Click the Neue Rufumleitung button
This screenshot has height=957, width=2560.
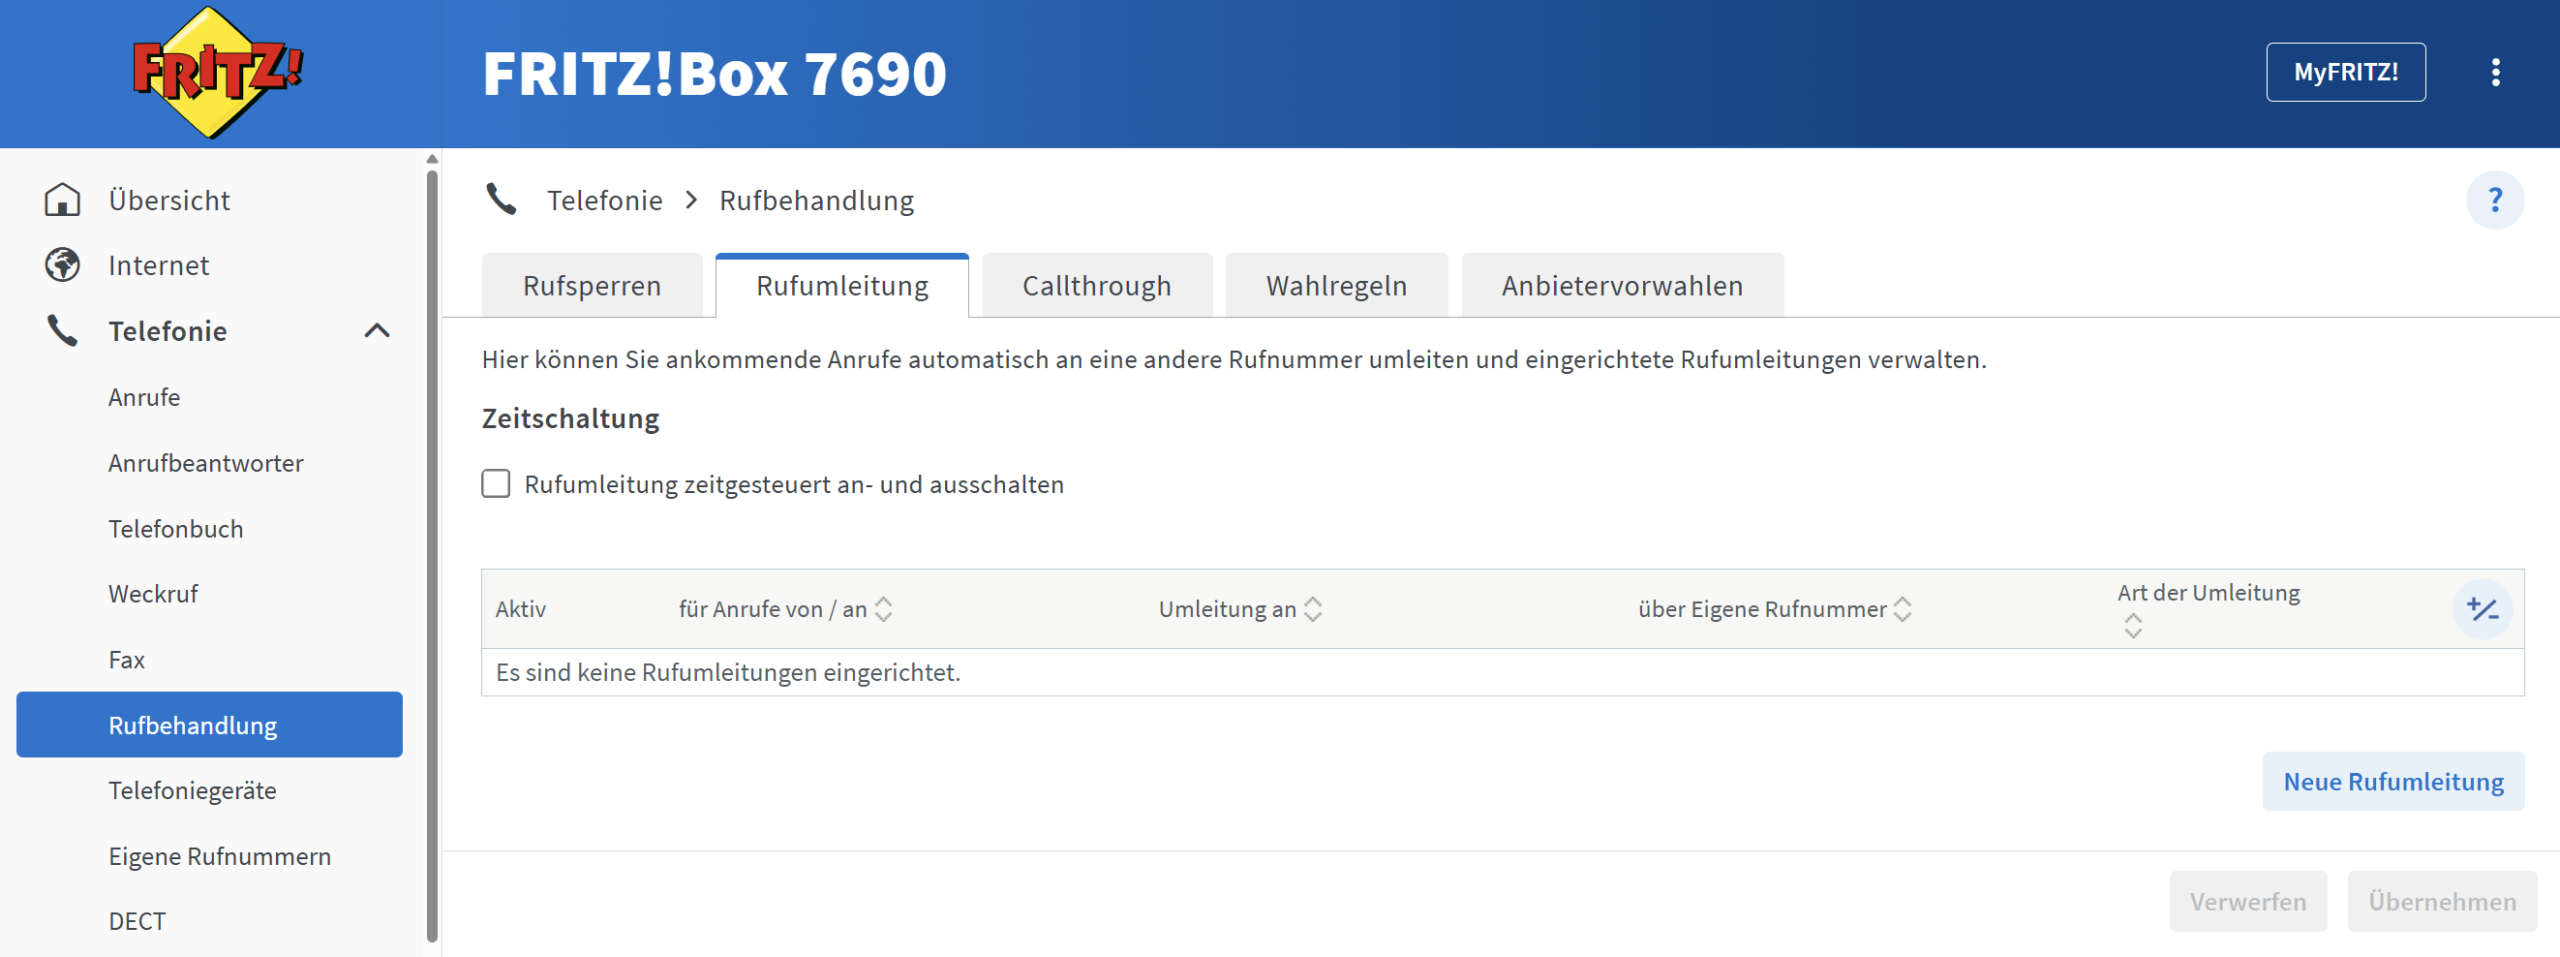[x=2393, y=781]
